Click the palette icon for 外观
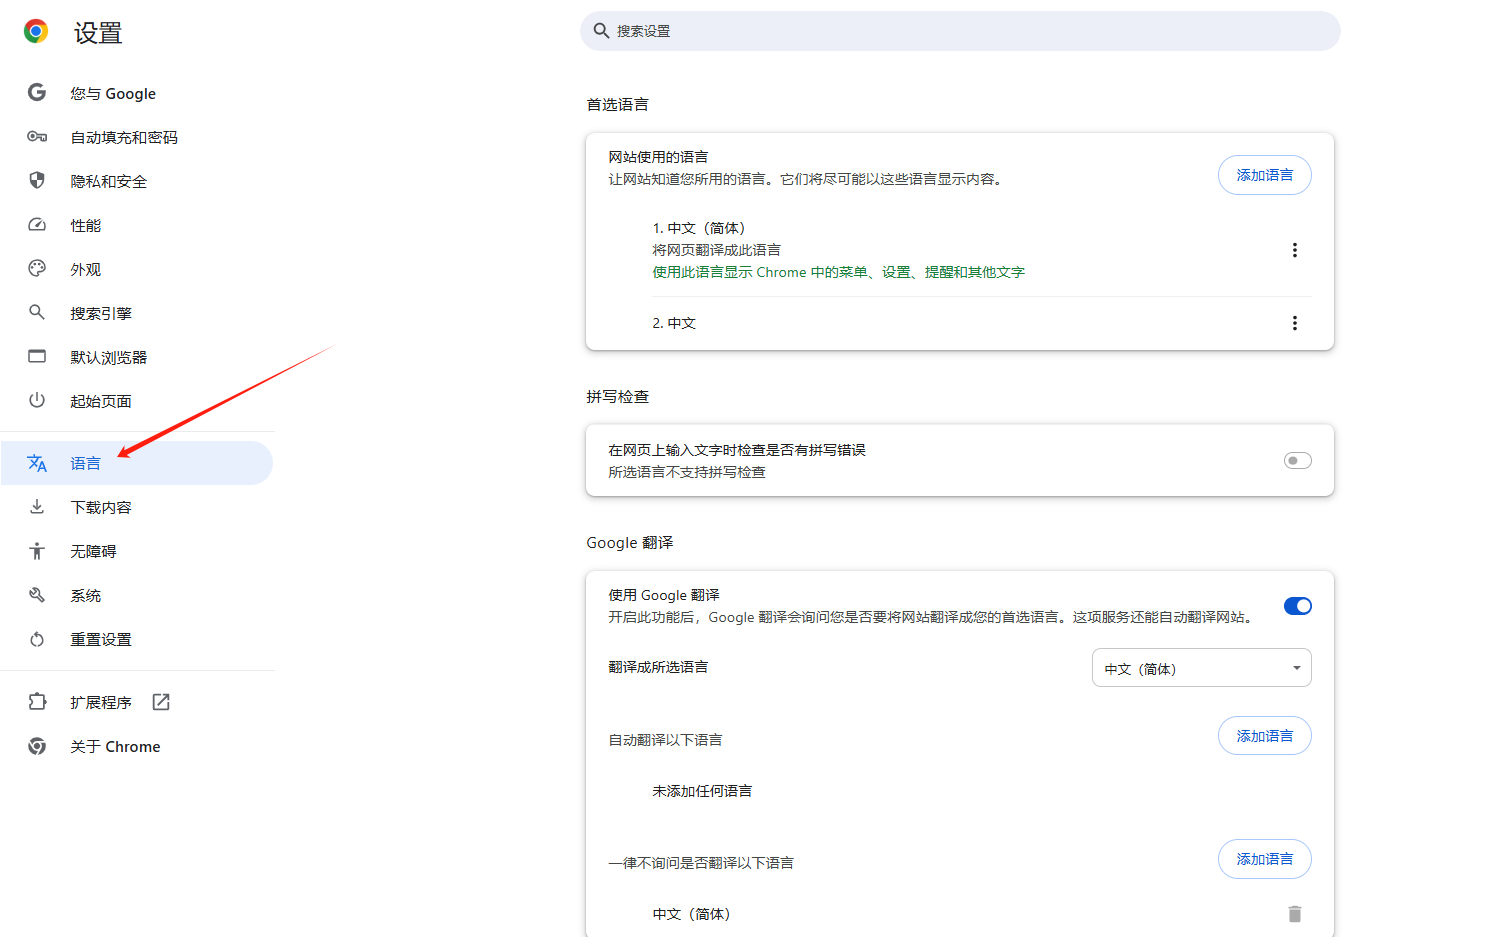 click(37, 269)
